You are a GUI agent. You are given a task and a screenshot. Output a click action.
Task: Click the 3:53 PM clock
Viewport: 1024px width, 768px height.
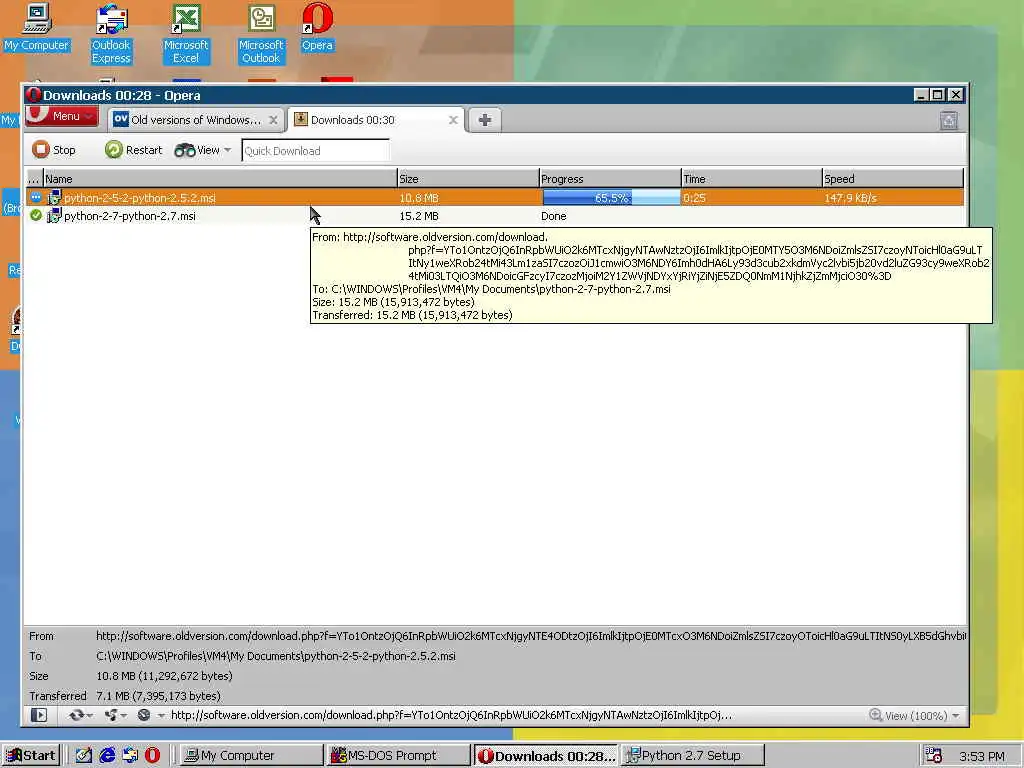pos(982,756)
